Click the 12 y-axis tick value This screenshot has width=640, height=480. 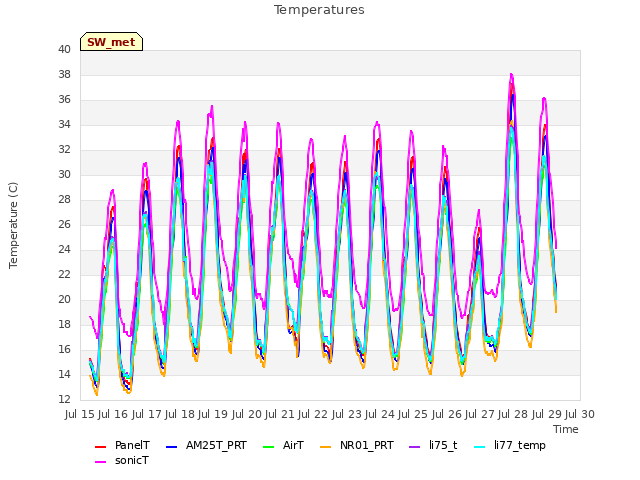pos(64,399)
